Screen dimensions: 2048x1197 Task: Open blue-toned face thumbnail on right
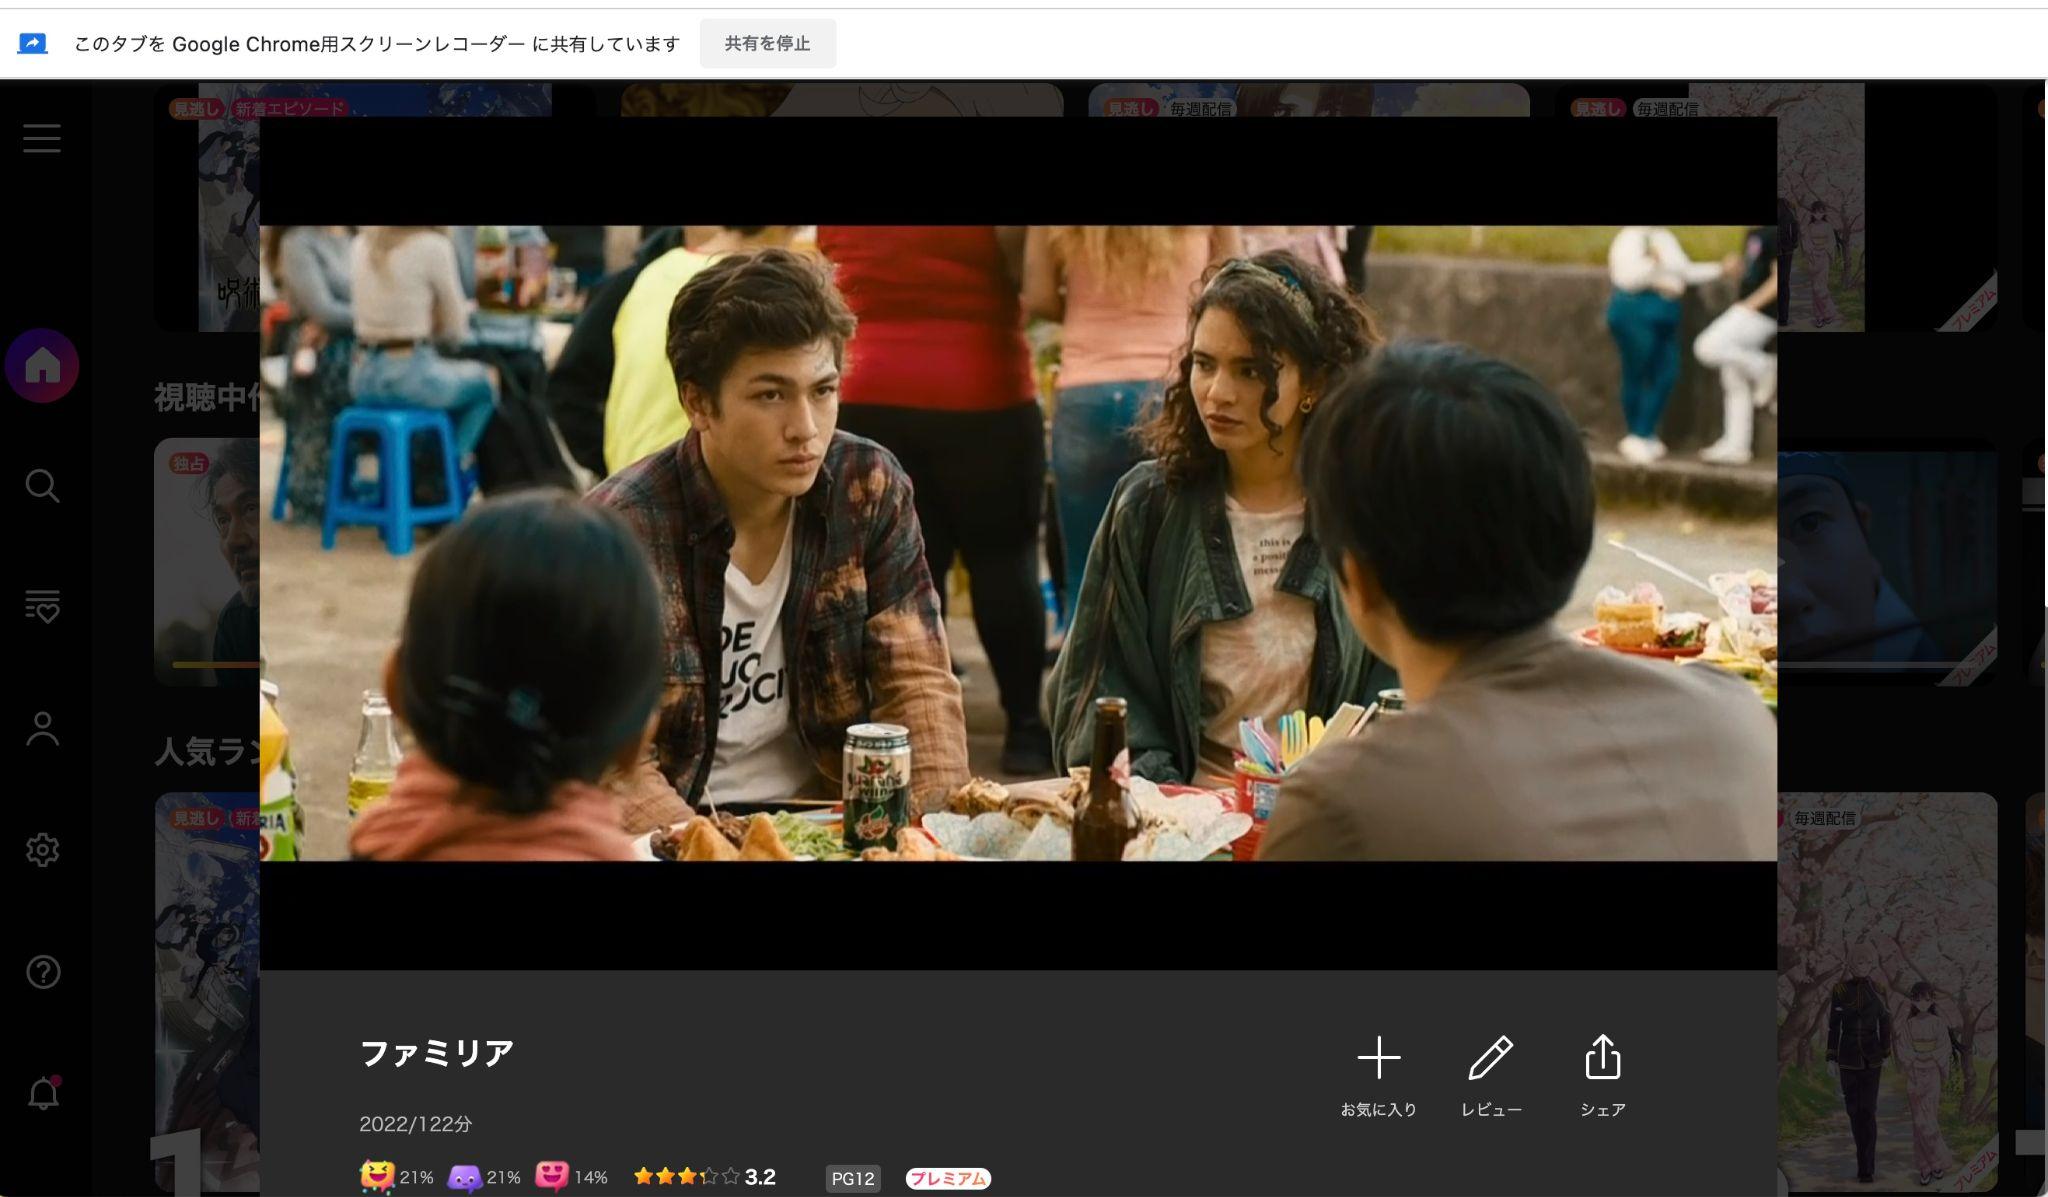click(1887, 561)
